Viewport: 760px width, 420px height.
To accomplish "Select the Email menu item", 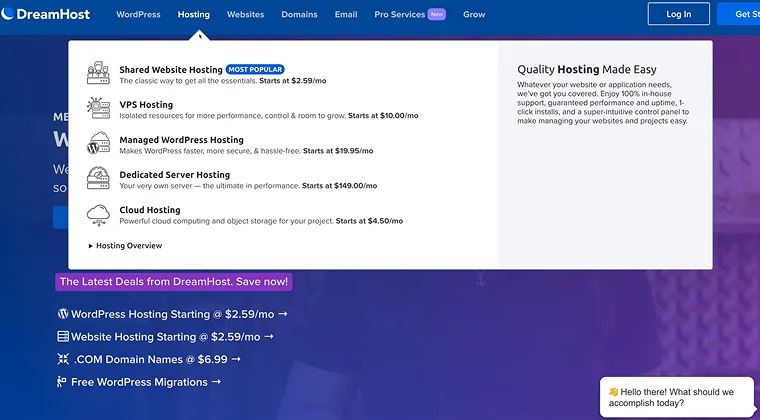I will pyautogui.click(x=346, y=15).
